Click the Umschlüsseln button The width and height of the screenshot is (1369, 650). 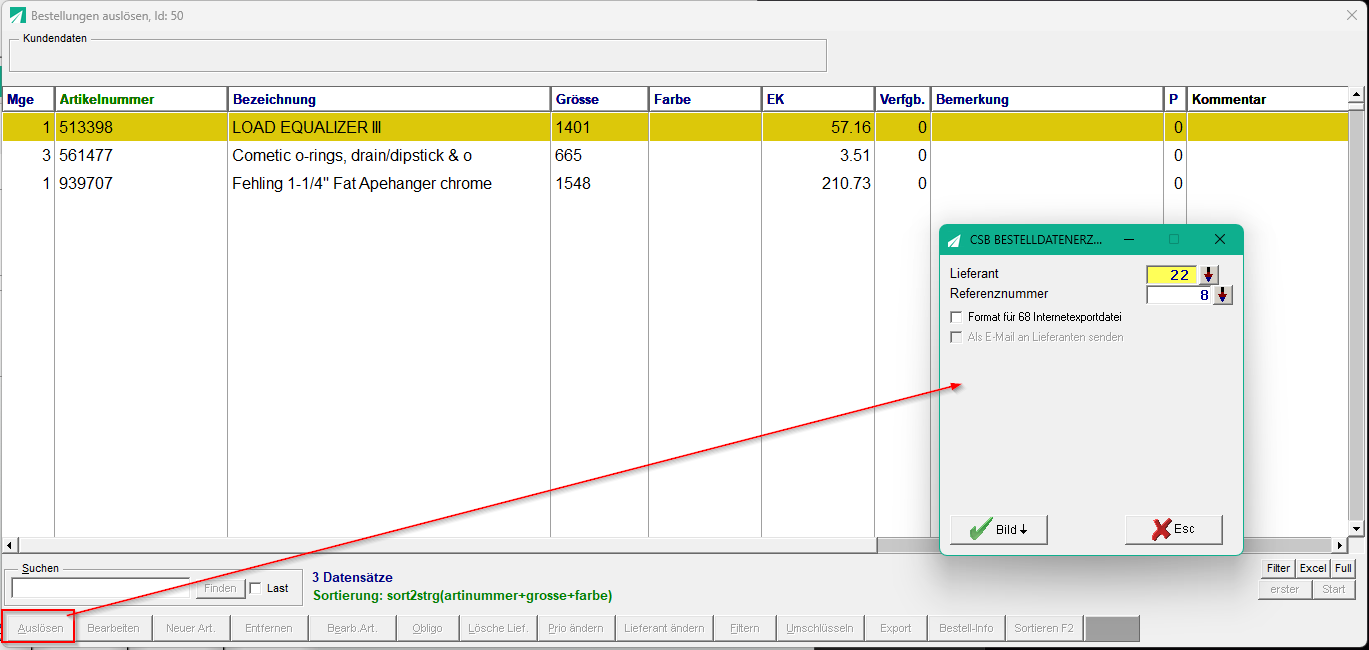[x=820, y=628]
